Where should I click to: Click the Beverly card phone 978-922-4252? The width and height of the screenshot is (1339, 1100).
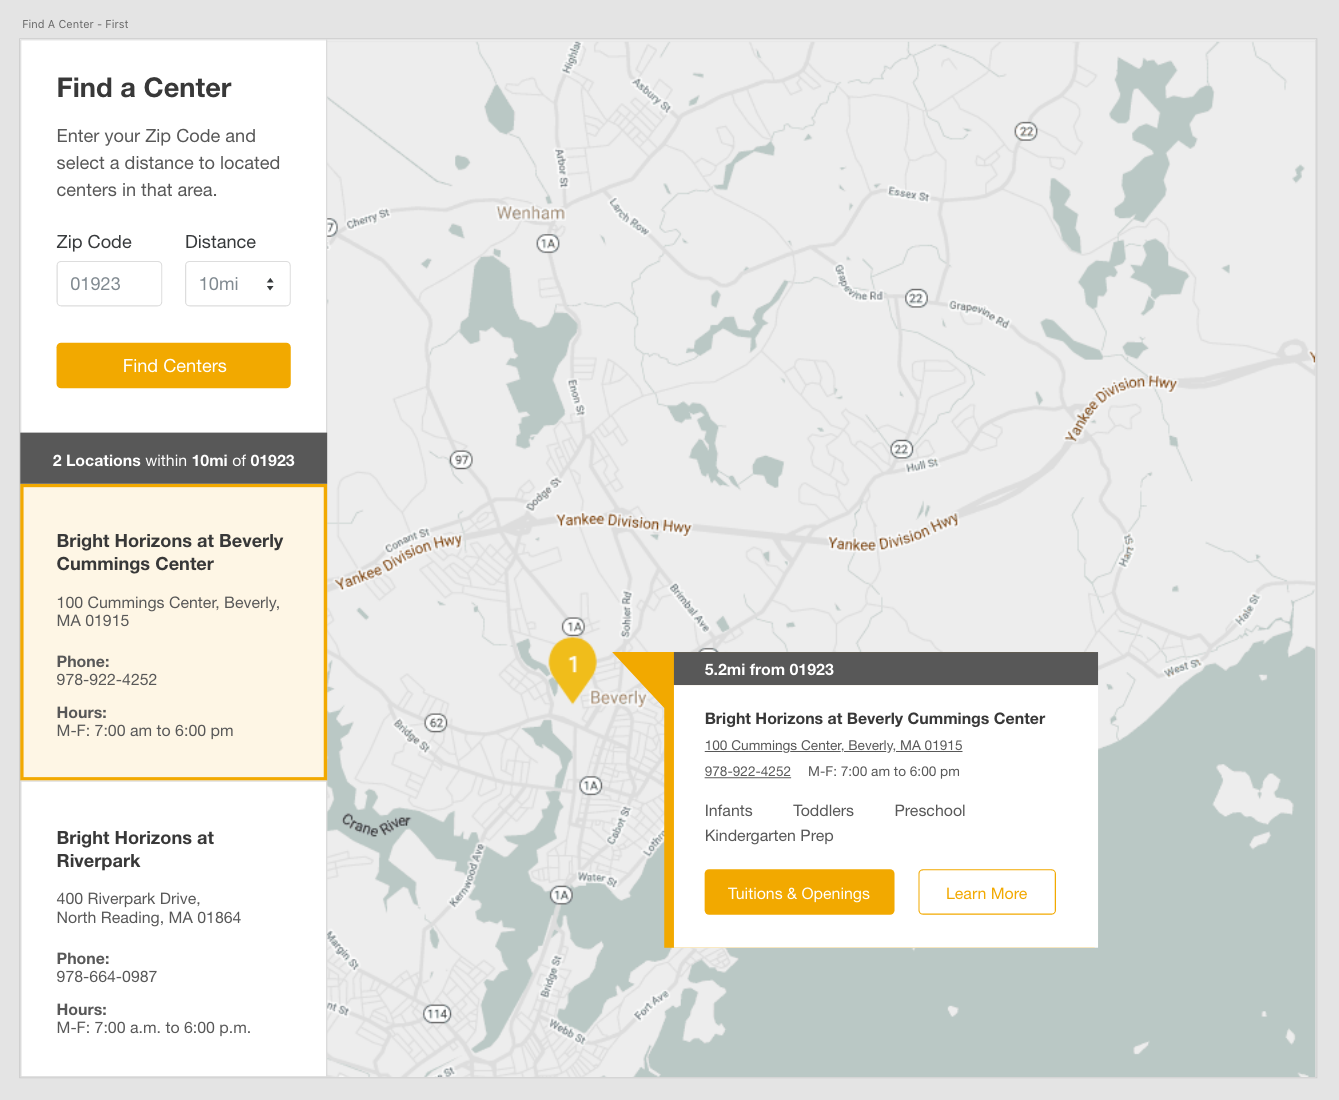coord(107,679)
